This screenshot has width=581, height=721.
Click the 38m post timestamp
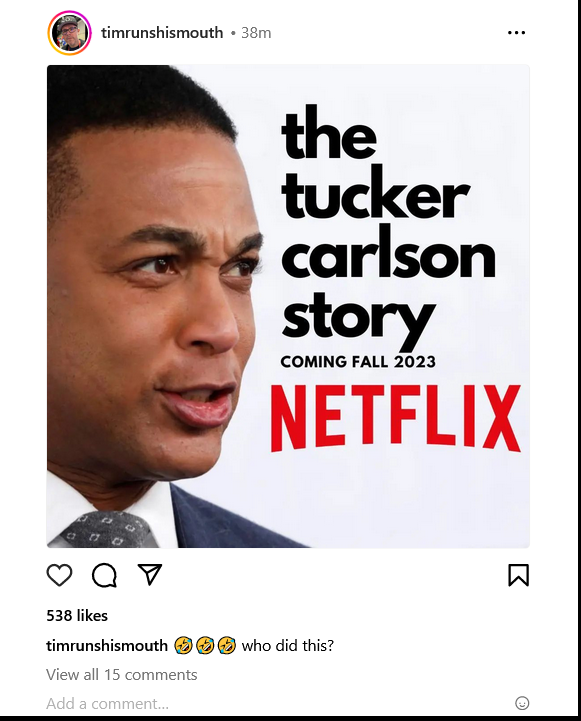(x=256, y=33)
